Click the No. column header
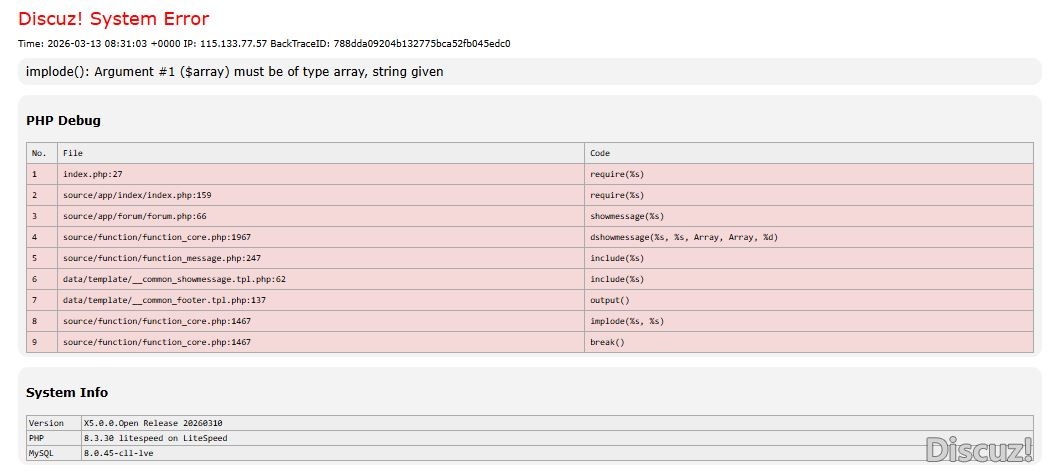 (x=40, y=153)
